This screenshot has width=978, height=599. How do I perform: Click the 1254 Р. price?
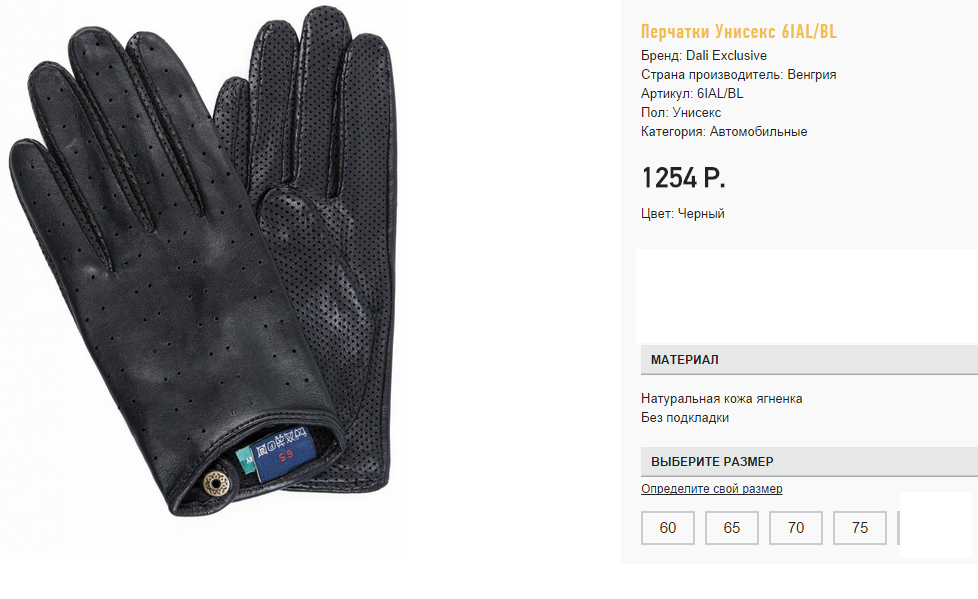(x=683, y=178)
